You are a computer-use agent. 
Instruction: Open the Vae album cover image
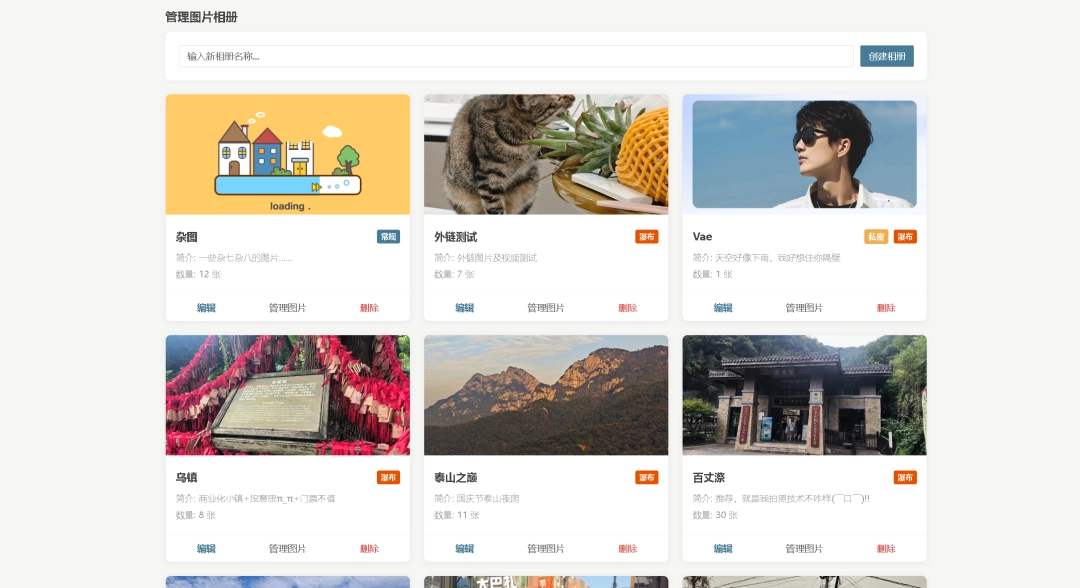coord(804,154)
